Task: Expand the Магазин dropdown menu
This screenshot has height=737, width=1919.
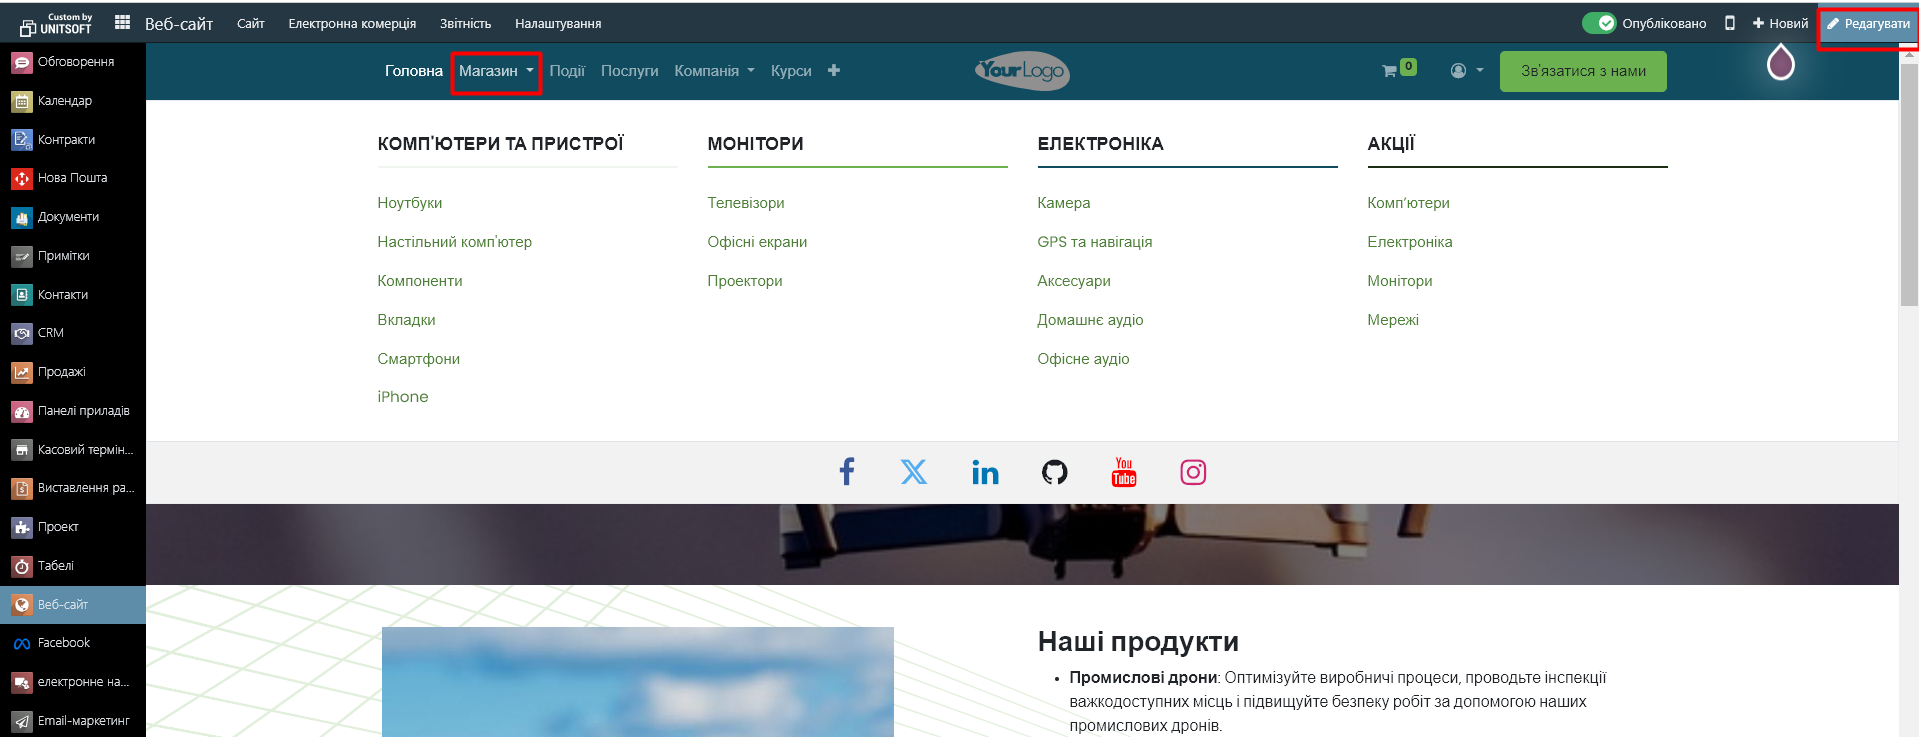Action: (x=496, y=71)
